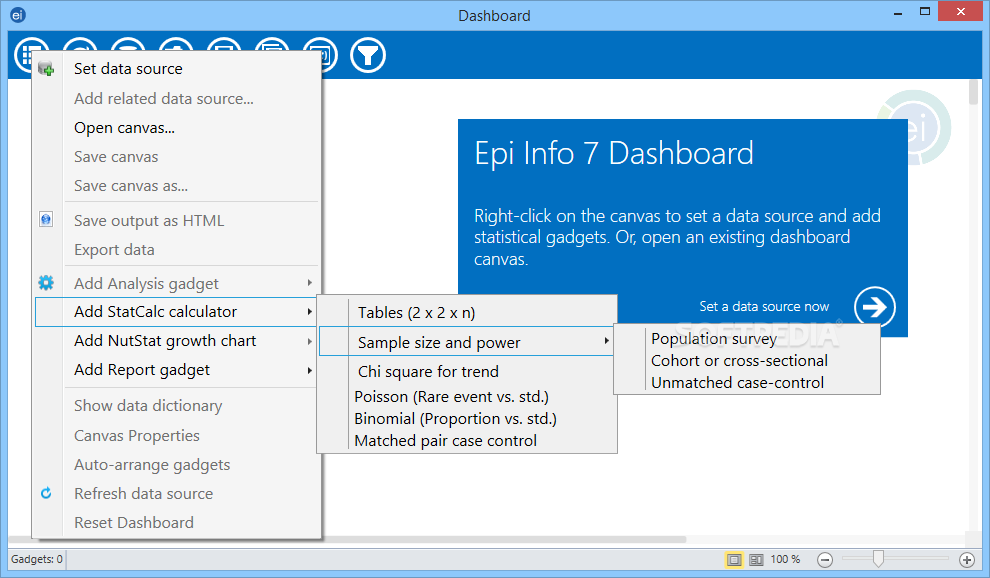The width and height of the screenshot is (990, 578).
Task: Click the Epi Info 7 Dashboard heading
Action: (x=614, y=154)
